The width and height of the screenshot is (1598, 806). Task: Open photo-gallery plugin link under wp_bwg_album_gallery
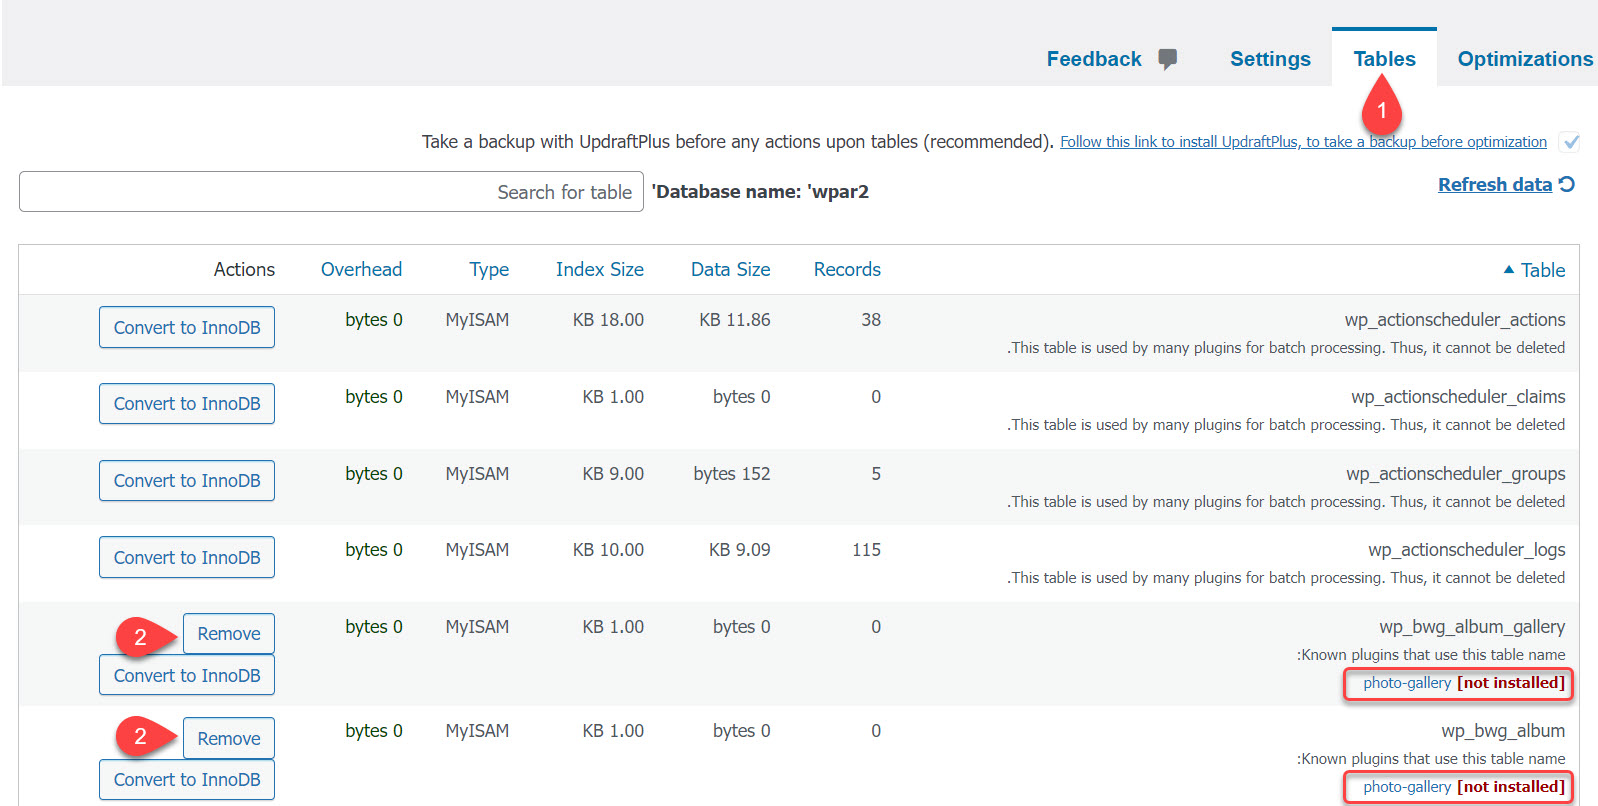(x=1406, y=683)
